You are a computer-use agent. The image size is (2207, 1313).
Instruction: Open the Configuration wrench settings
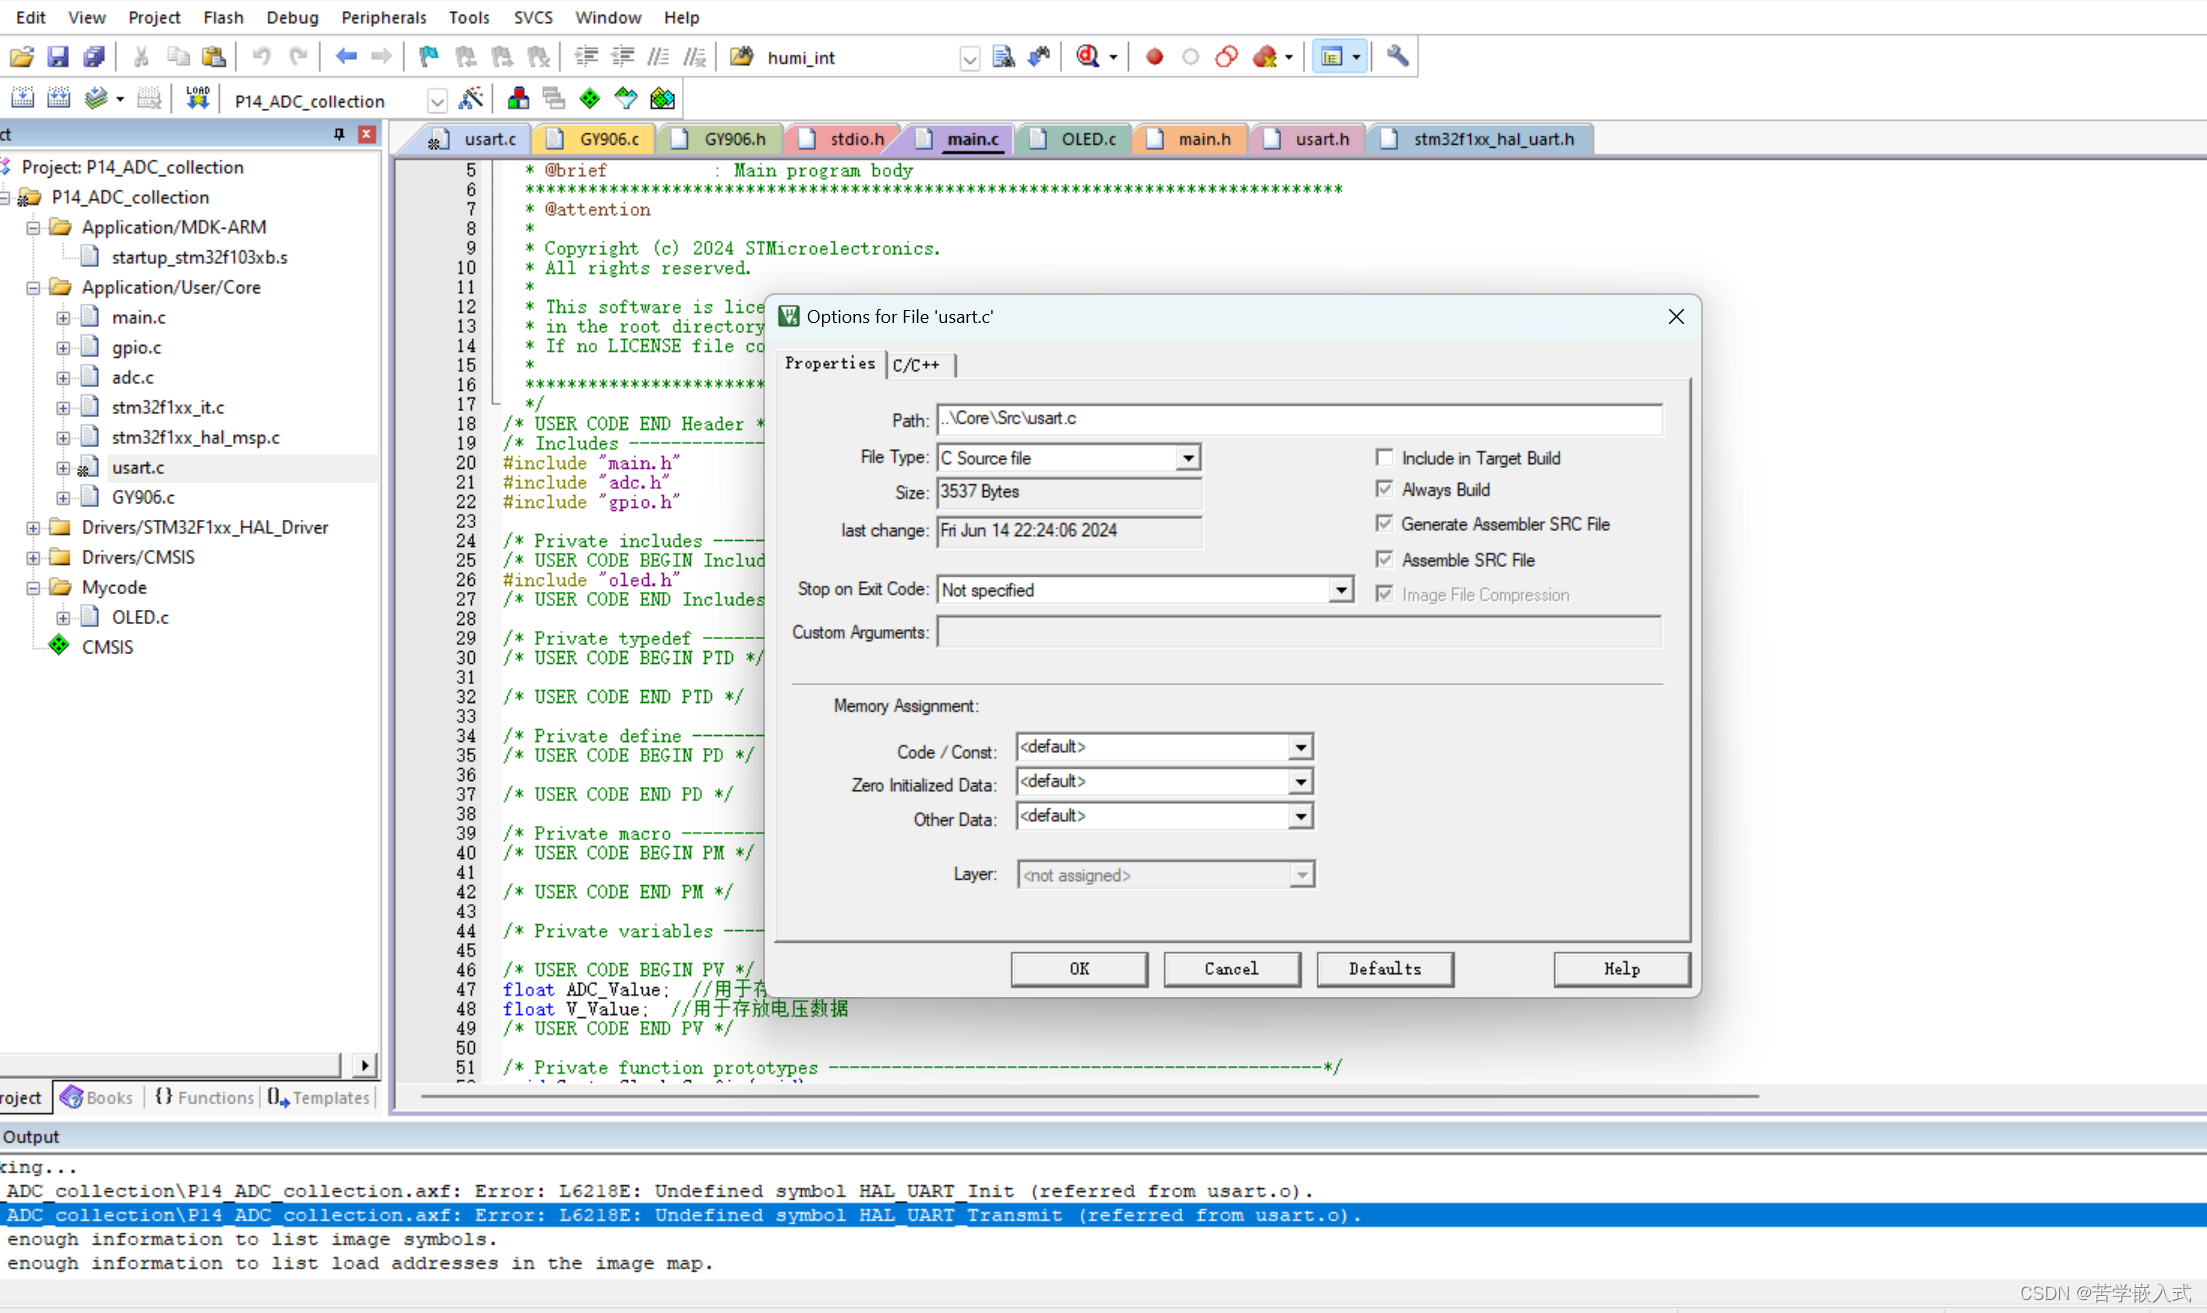click(x=1397, y=56)
